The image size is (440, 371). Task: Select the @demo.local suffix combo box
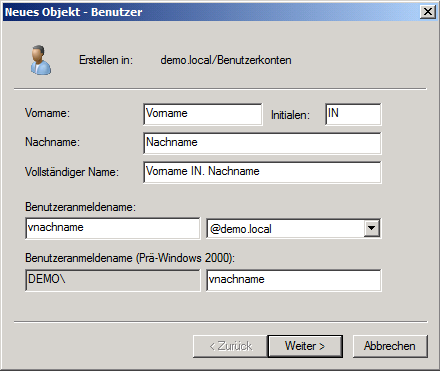tap(294, 229)
